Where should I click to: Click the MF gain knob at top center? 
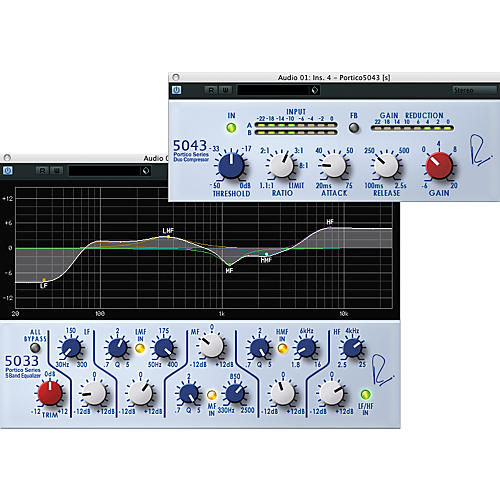coord(211,346)
